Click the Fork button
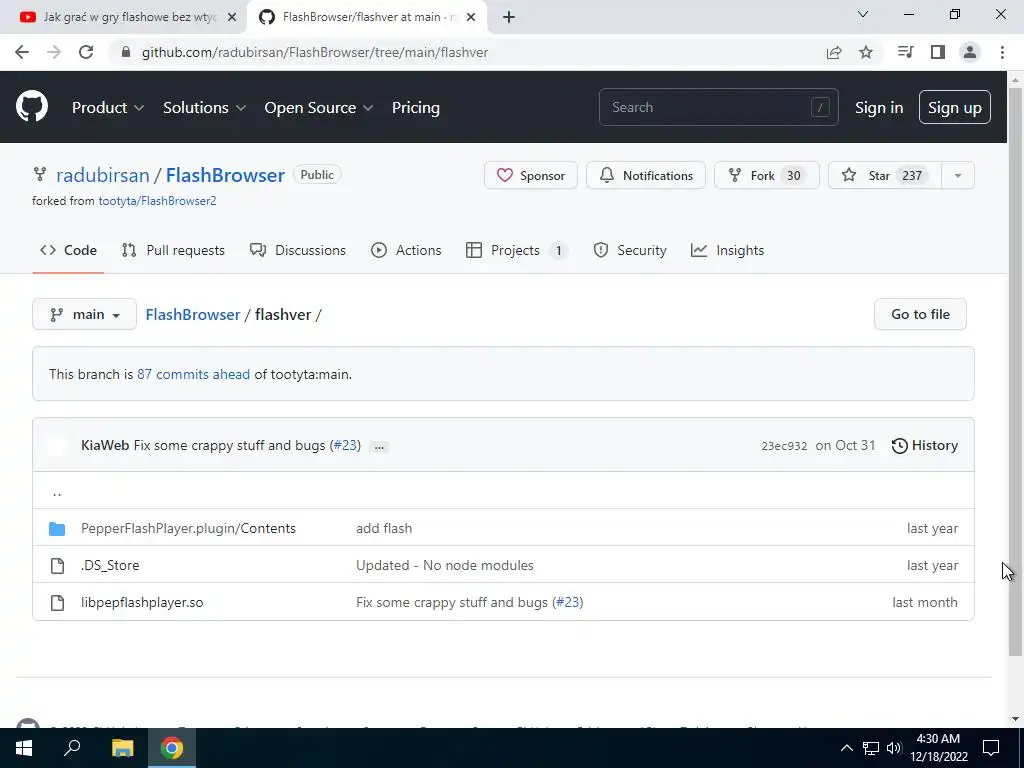Viewport: 1024px width, 768px height. [x=767, y=175]
